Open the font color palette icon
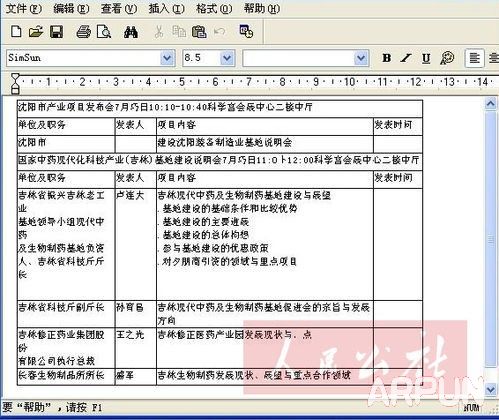The width and height of the screenshot is (499, 420). 447,58
